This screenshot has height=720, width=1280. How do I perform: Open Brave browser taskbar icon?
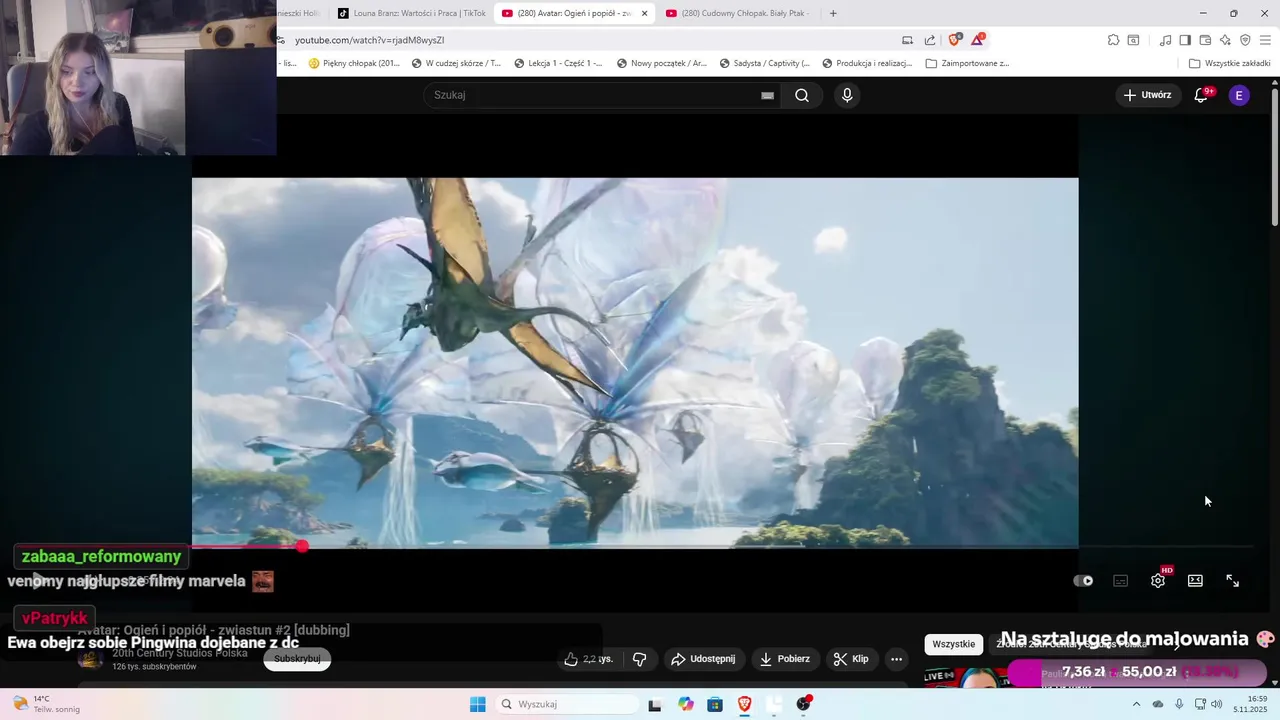(745, 704)
